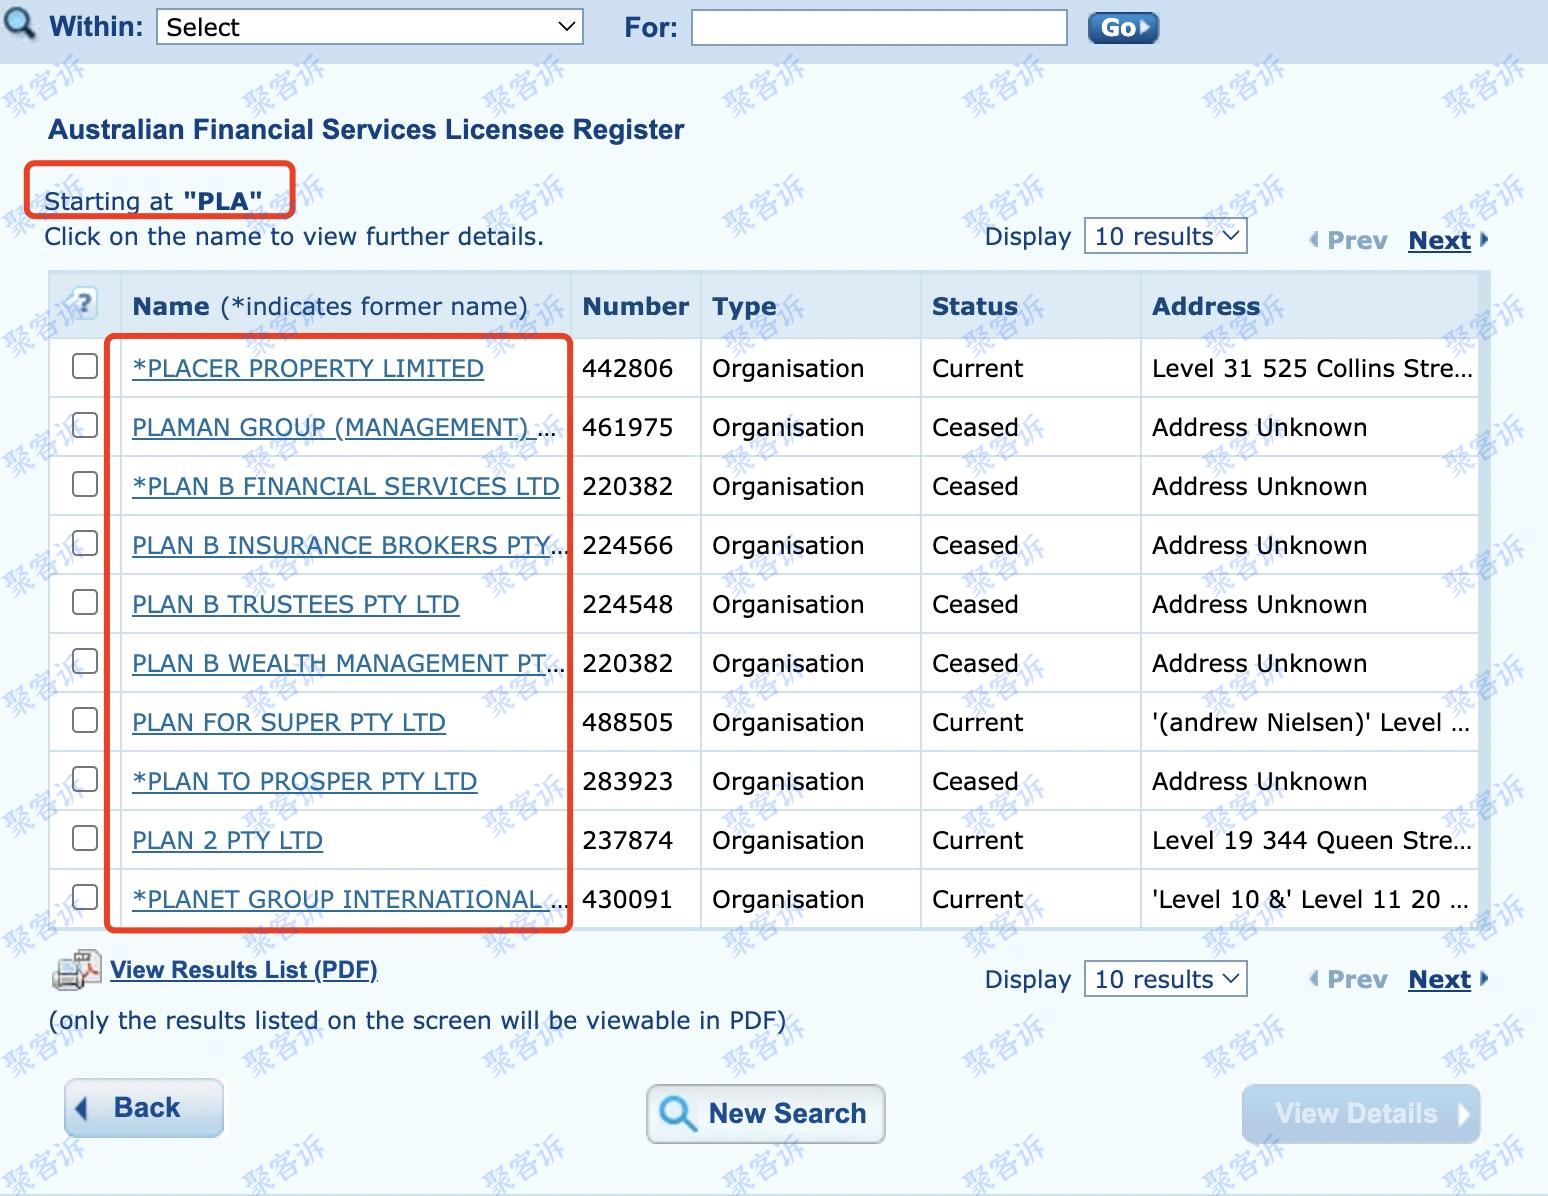Click Ceased status of PLAN B TRUSTEES
The image size is (1548, 1196).
point(975,604)
